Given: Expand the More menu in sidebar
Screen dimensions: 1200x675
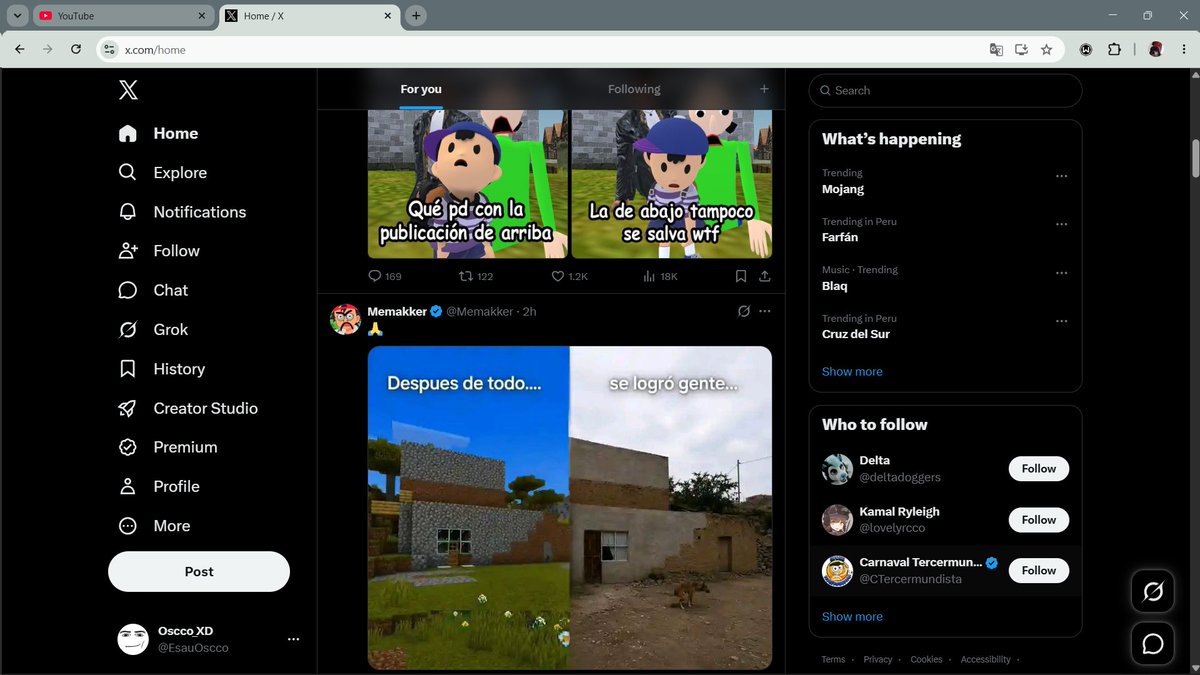Looking at the screenshot, I should 154,525.
